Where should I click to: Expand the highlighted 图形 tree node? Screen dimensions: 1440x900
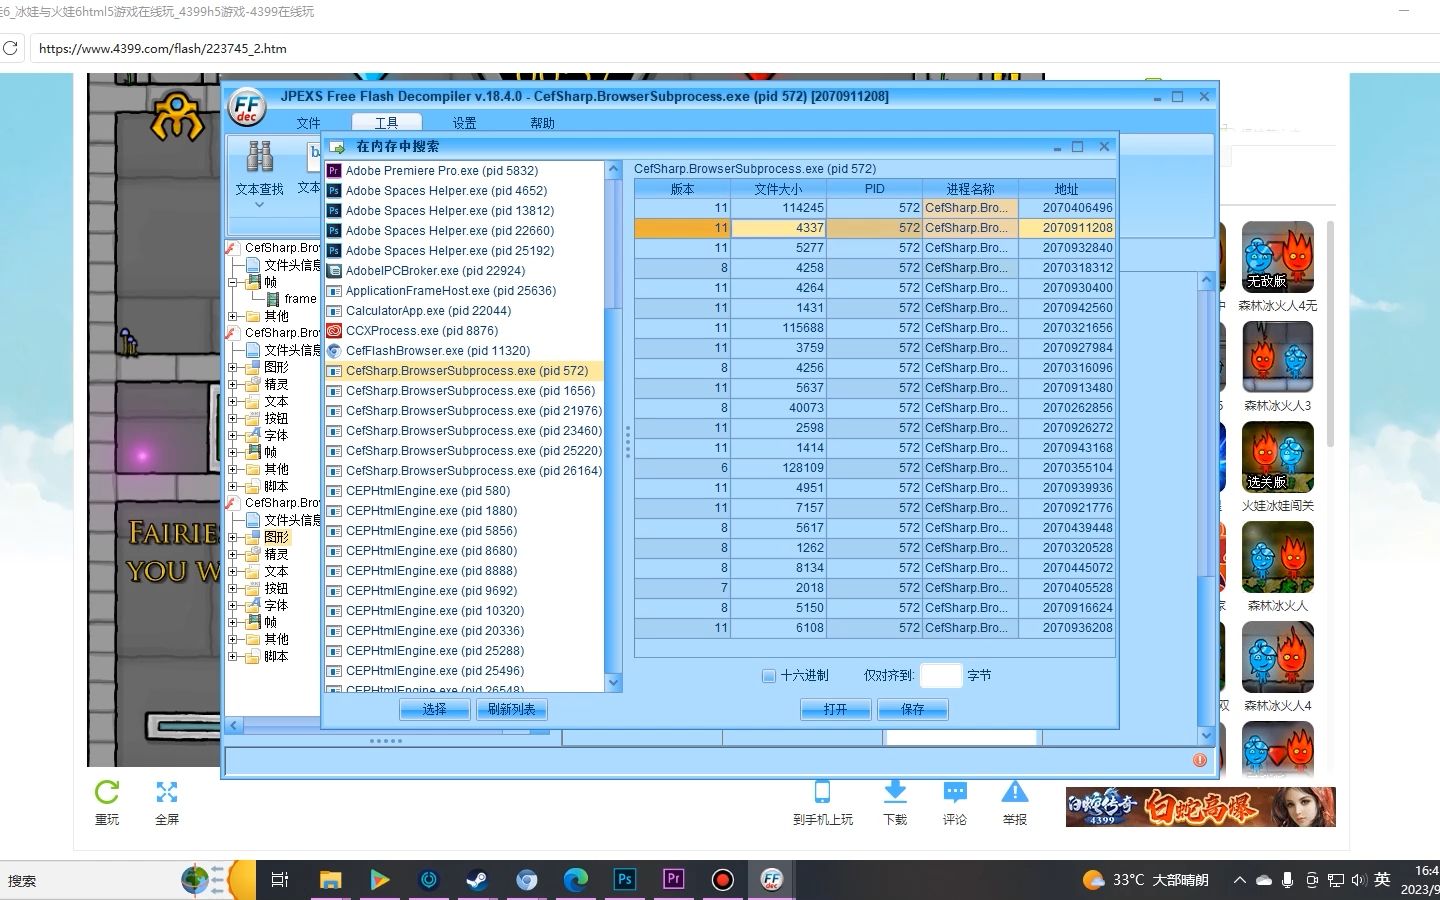(x=232, y=537)
